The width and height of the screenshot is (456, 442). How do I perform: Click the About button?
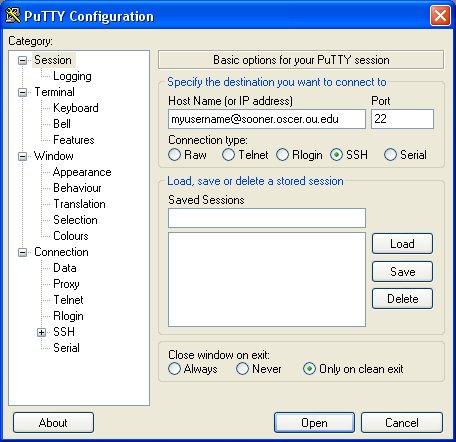tap(53, 423)
